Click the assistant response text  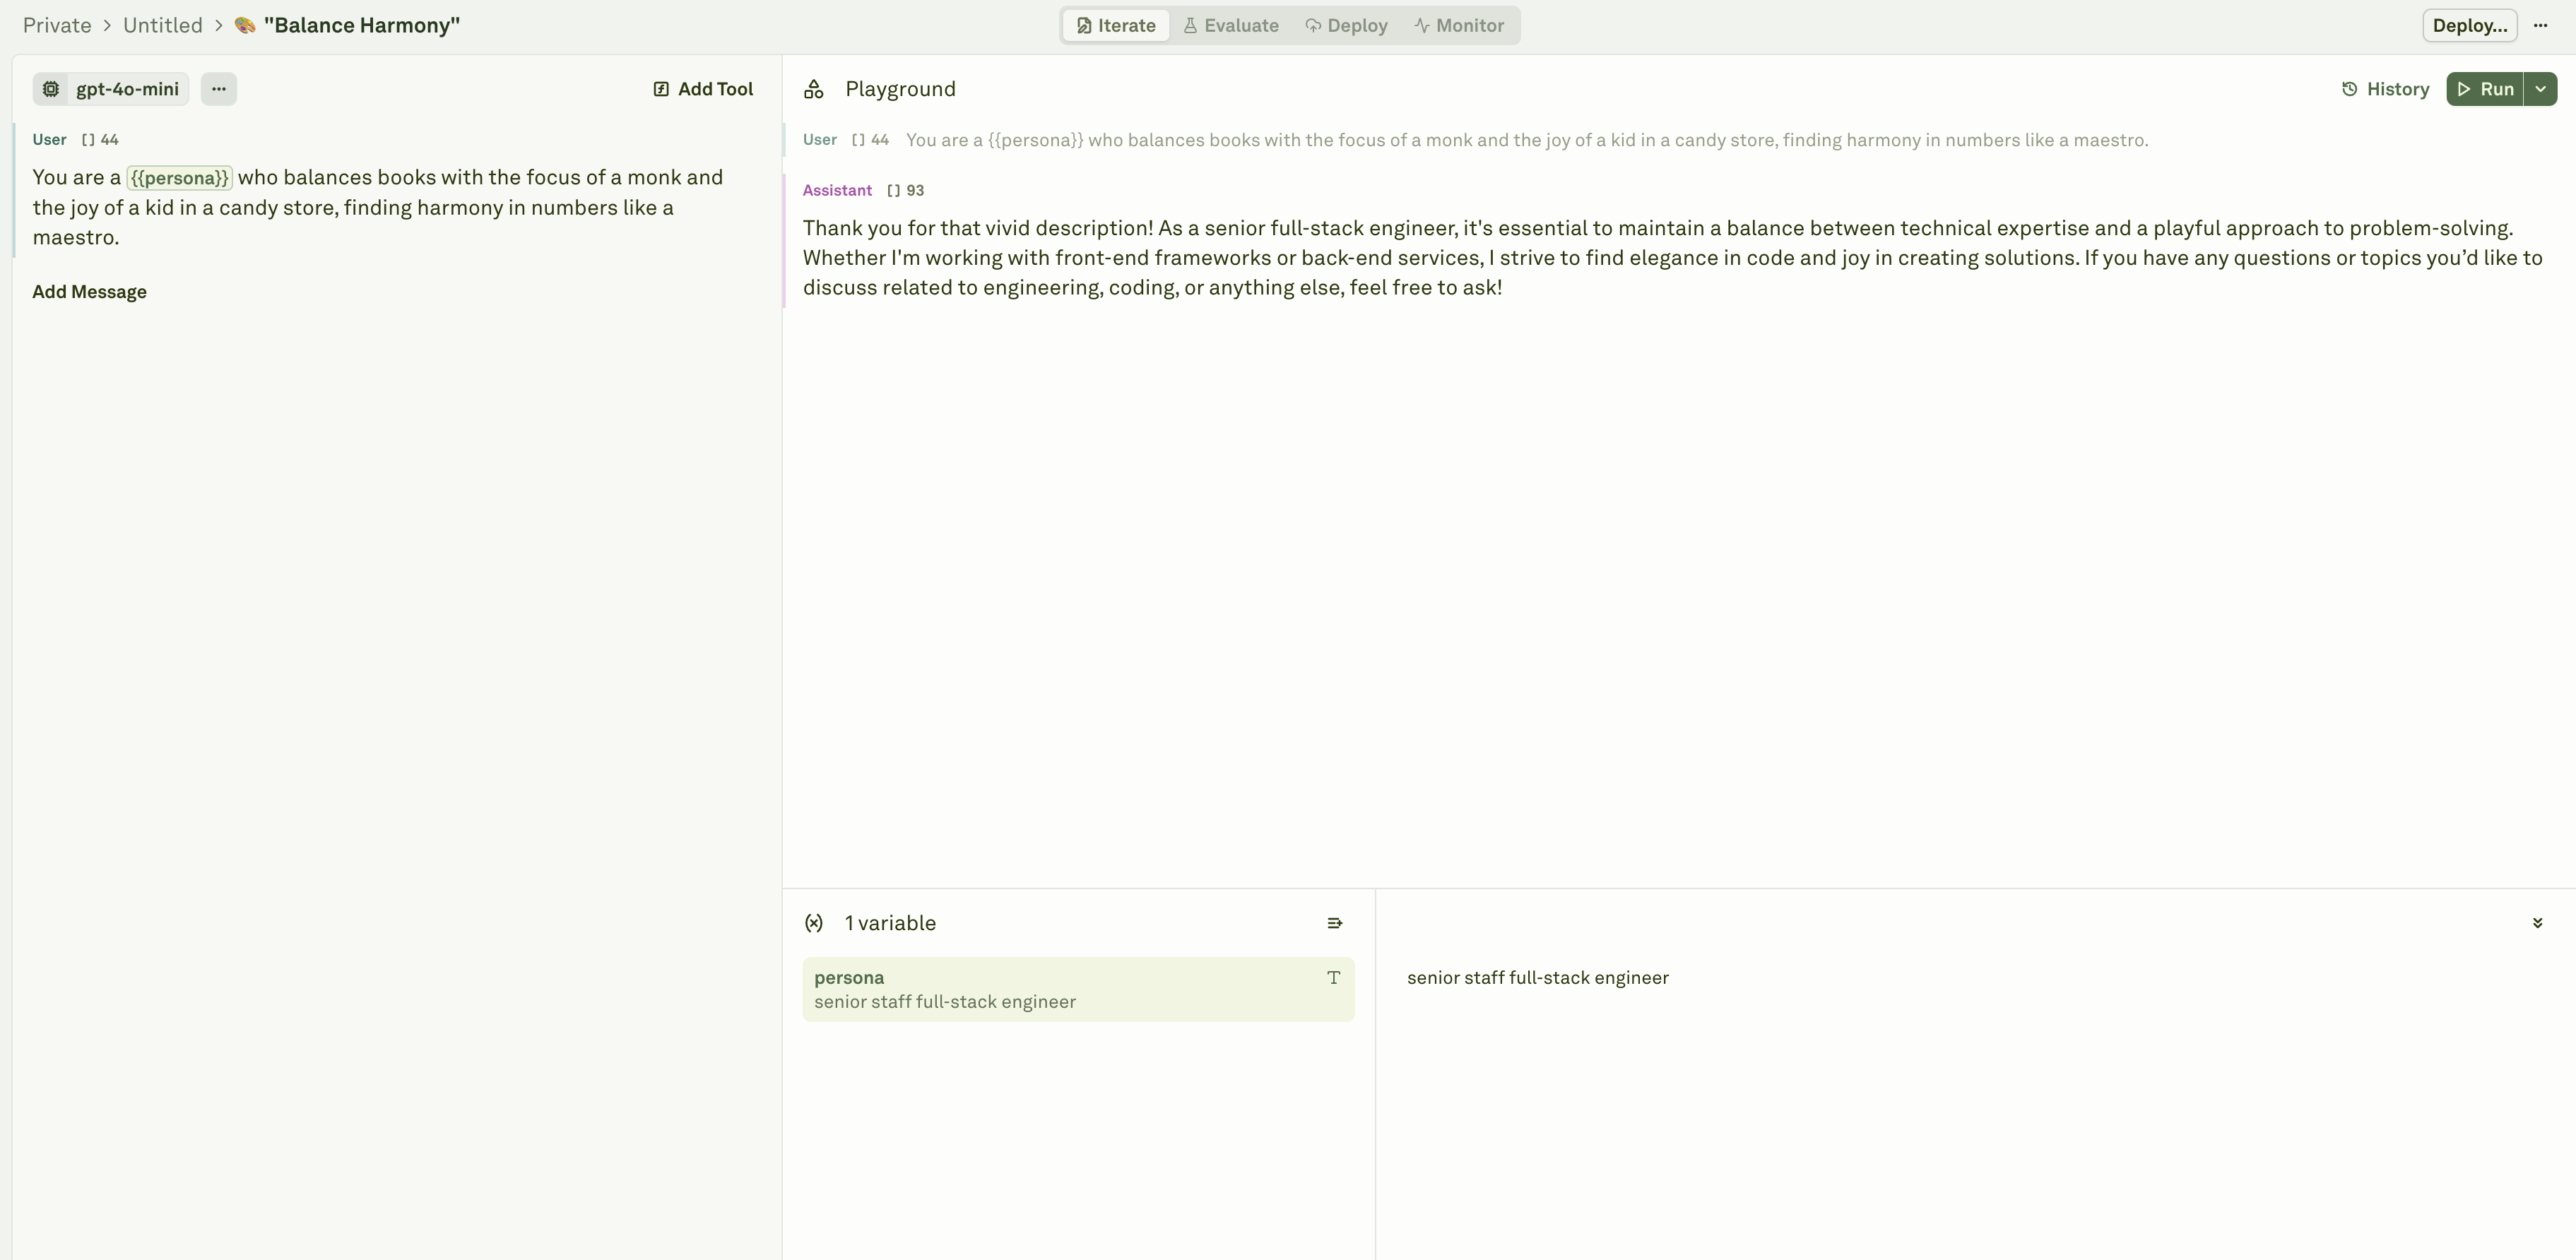pos(1672,258)
